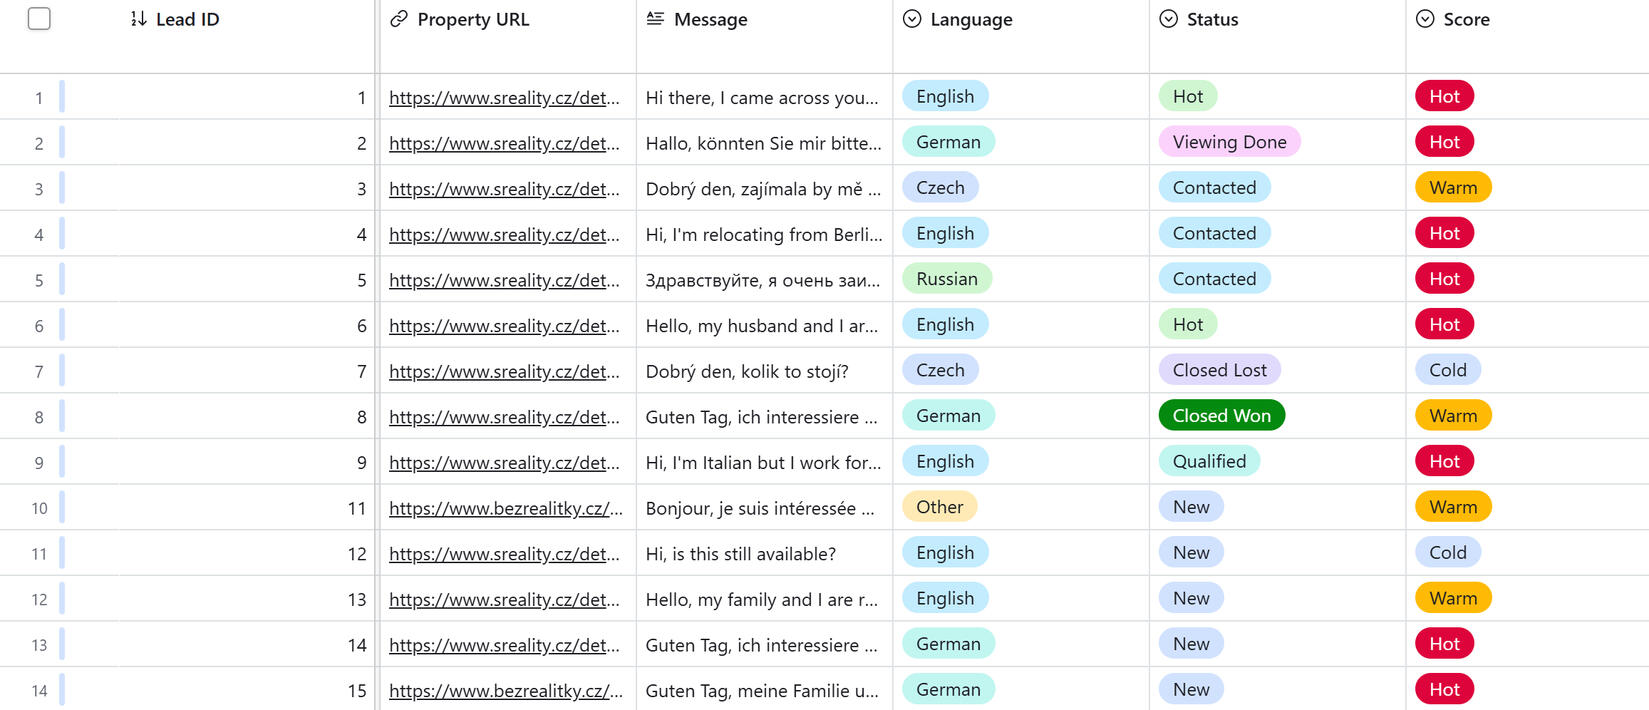
Task: Click the Hot score tag in row 14
Action: pos(1444,689)
